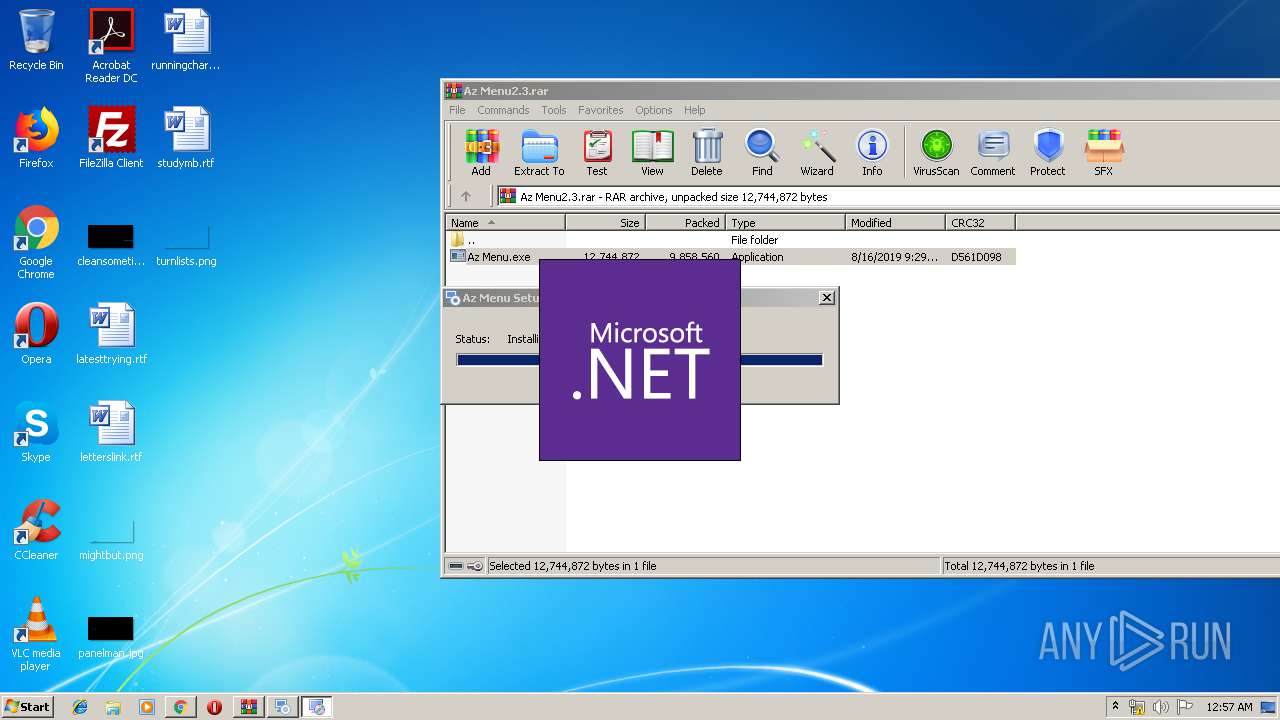
Task: Open Opera desktop shortcut
Action: point(36,334)
